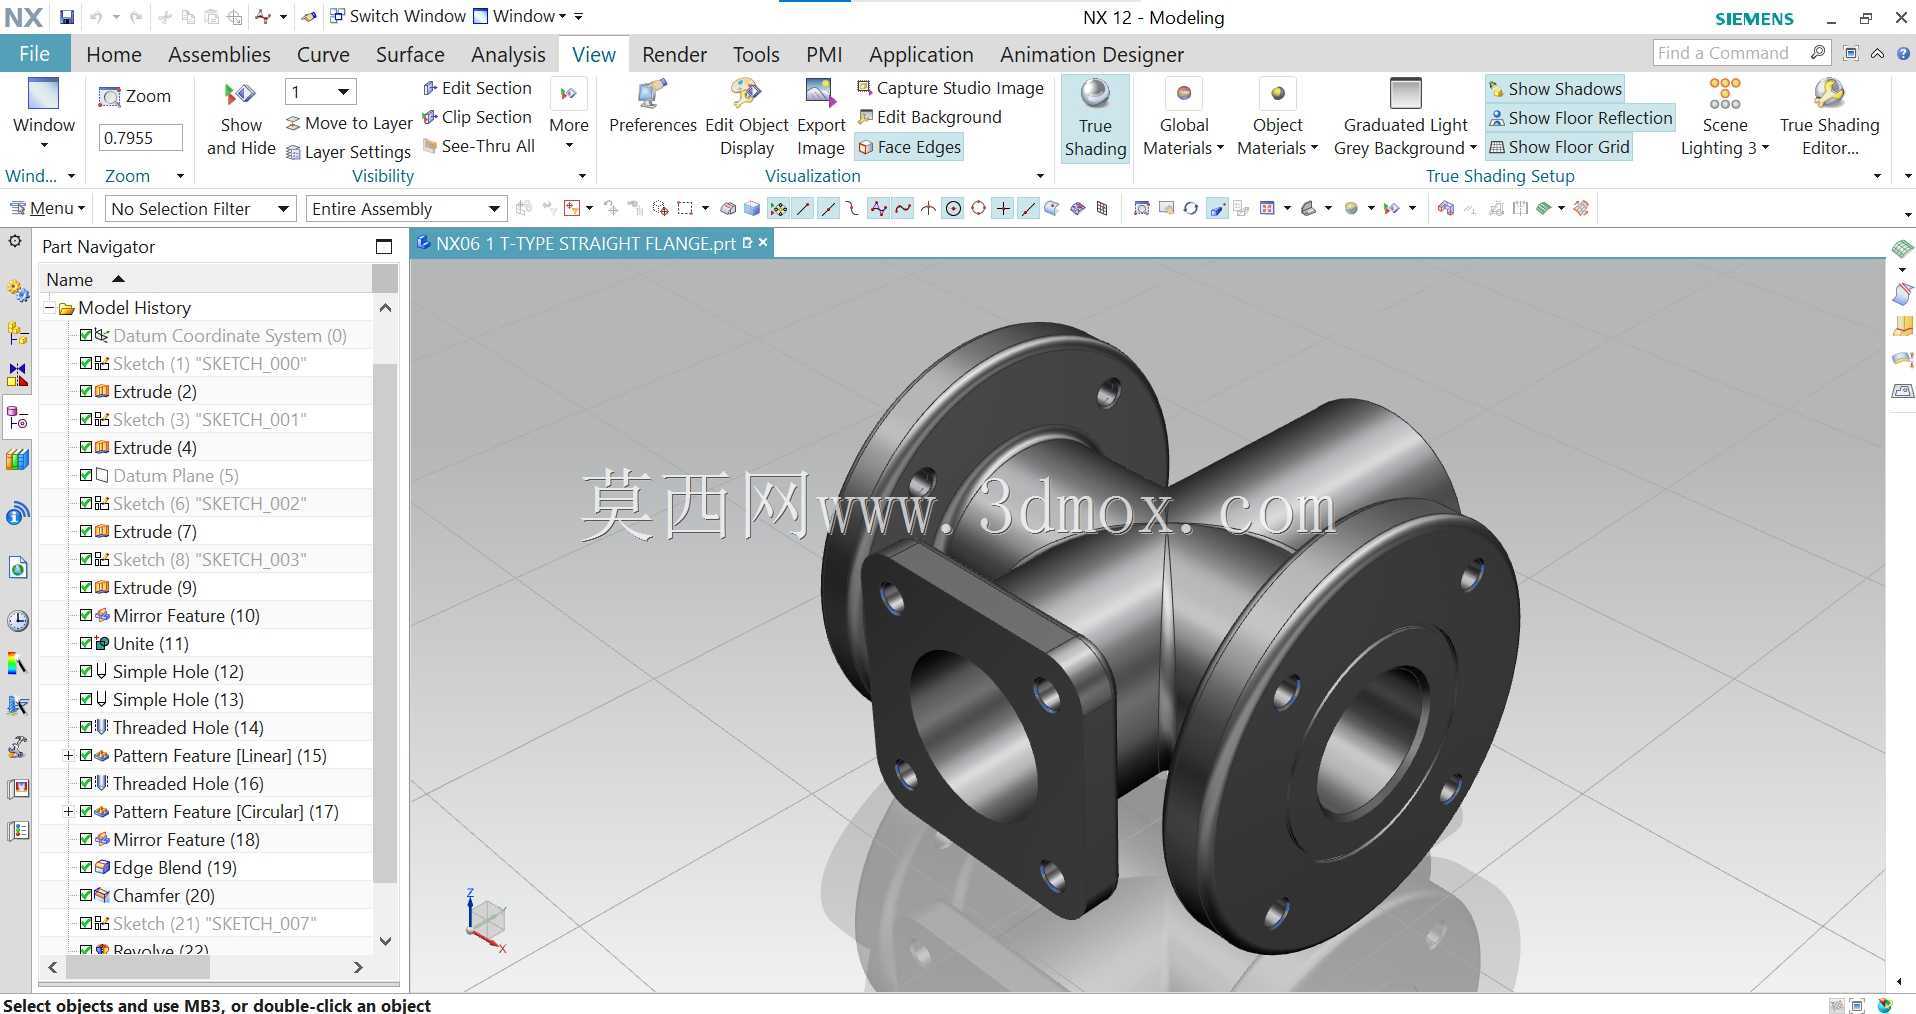Screen dimensions: 1916x1014
Task: Click Clip Section icon
Action: (x=430, y=117)
